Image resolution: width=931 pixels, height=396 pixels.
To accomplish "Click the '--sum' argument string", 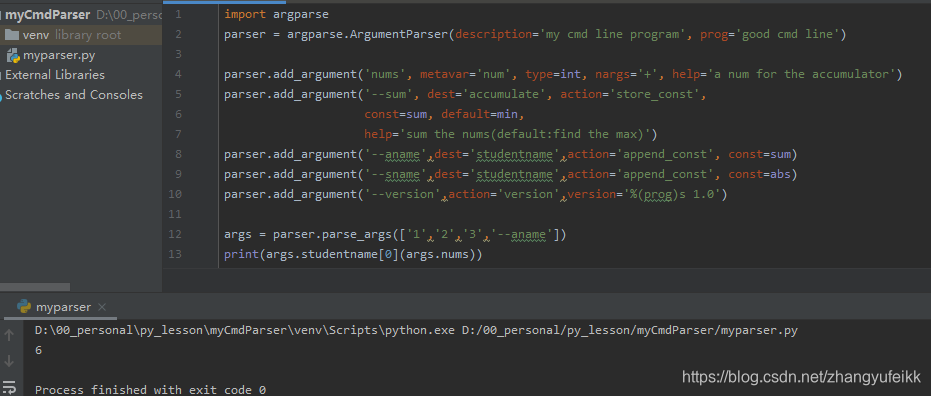I will (388, 94).
